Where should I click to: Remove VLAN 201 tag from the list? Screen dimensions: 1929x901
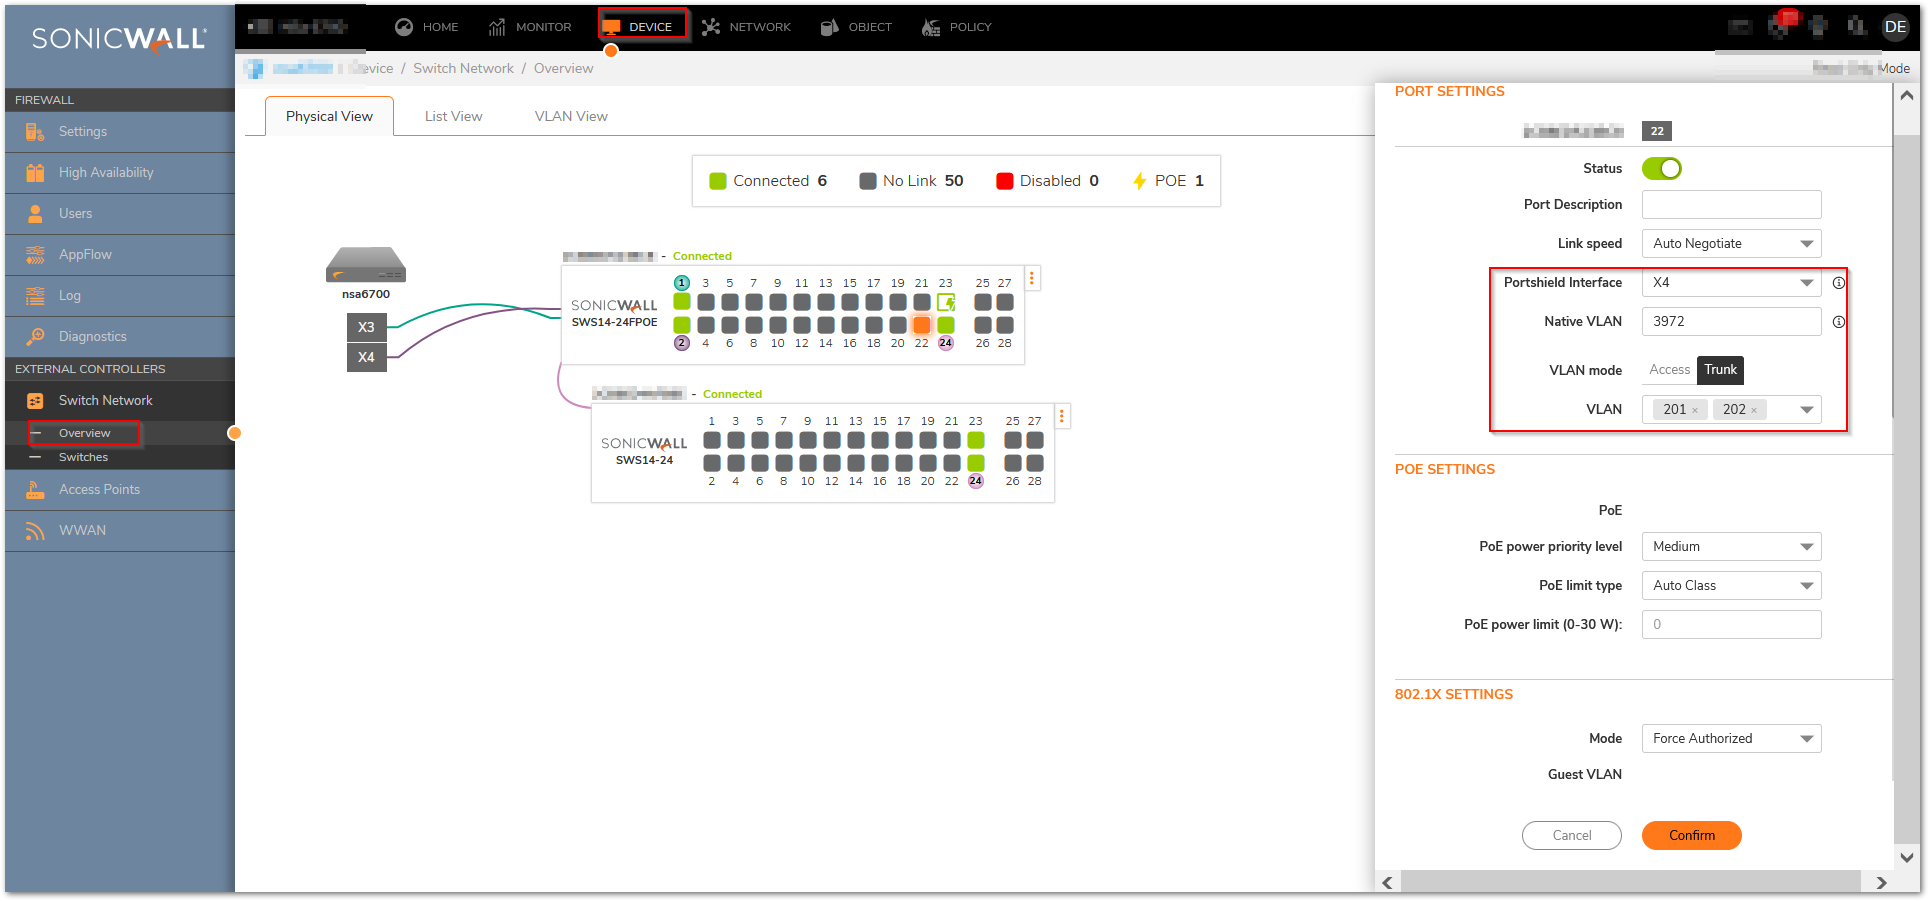[x=1695, y=411]
